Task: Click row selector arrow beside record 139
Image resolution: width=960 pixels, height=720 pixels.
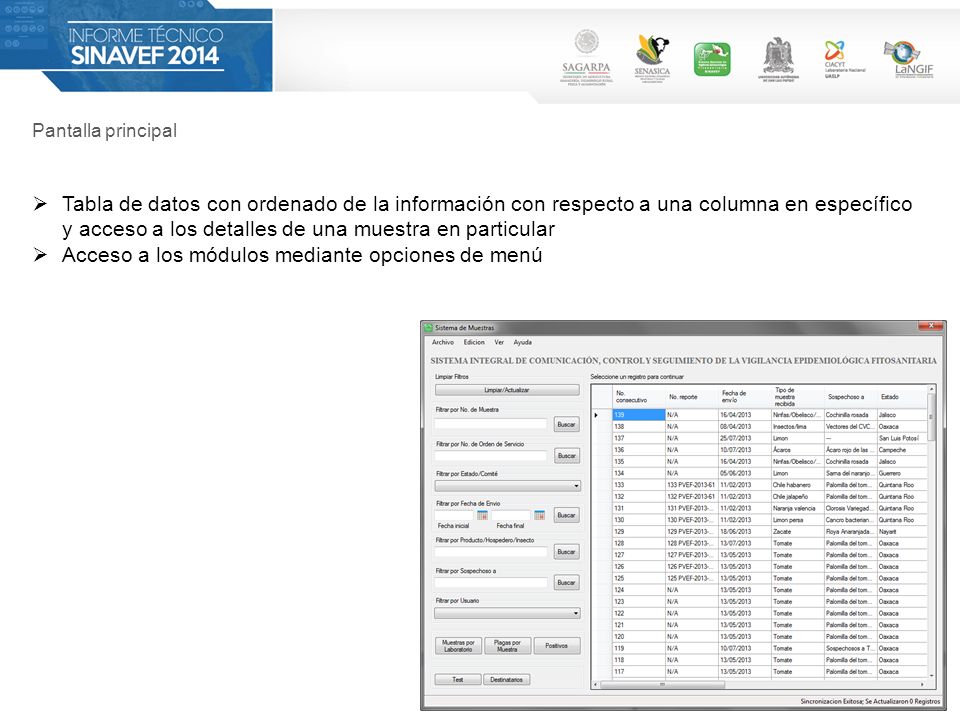Action: 596,415
